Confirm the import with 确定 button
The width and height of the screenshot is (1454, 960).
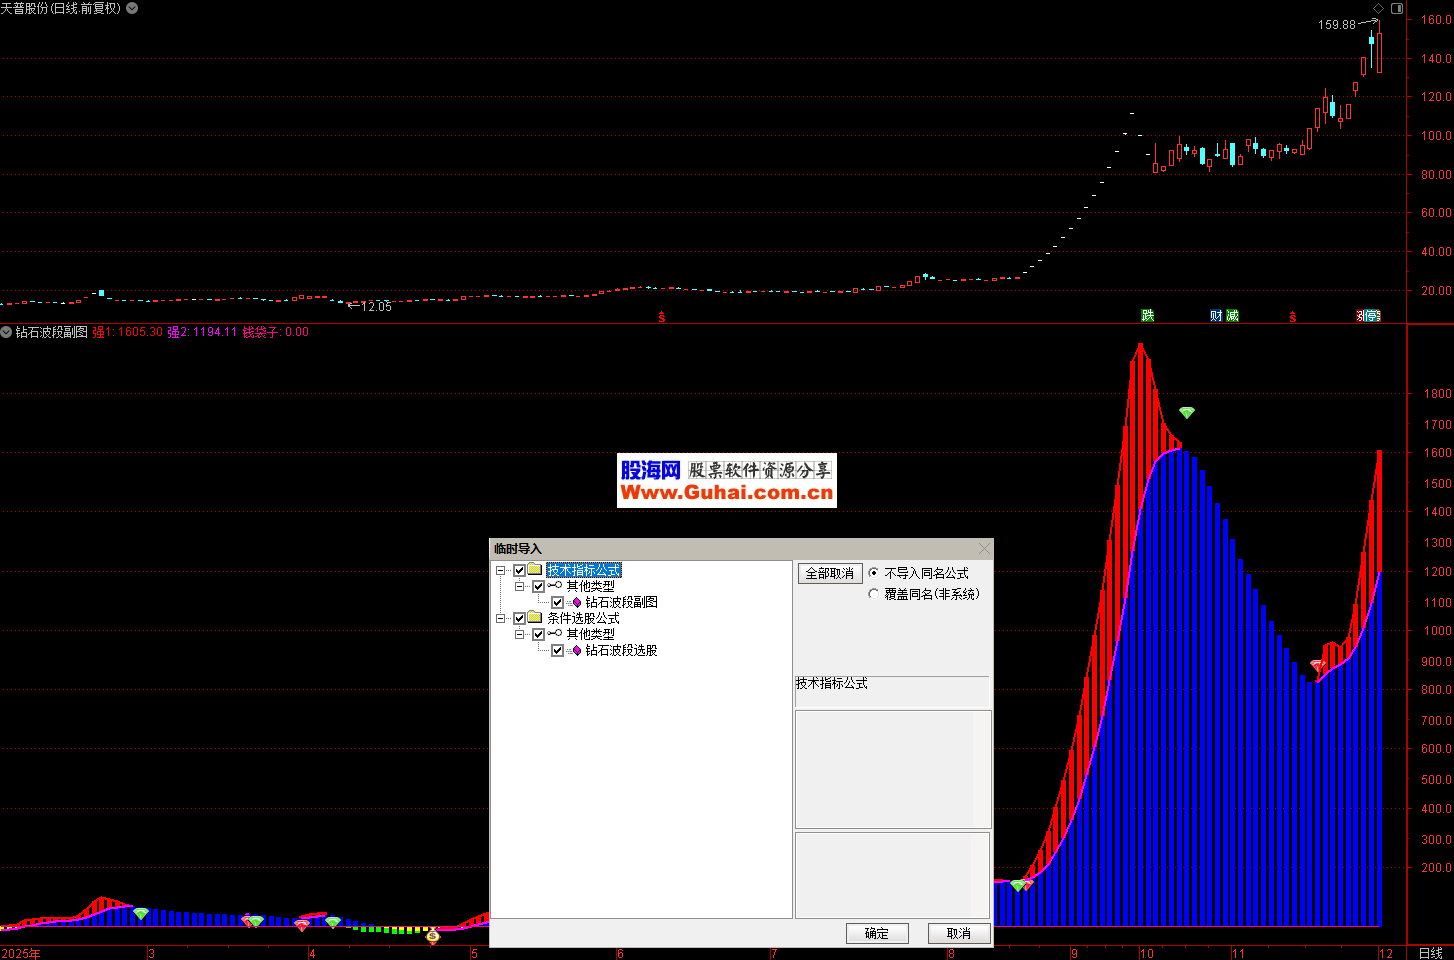(x=877, y=933)
